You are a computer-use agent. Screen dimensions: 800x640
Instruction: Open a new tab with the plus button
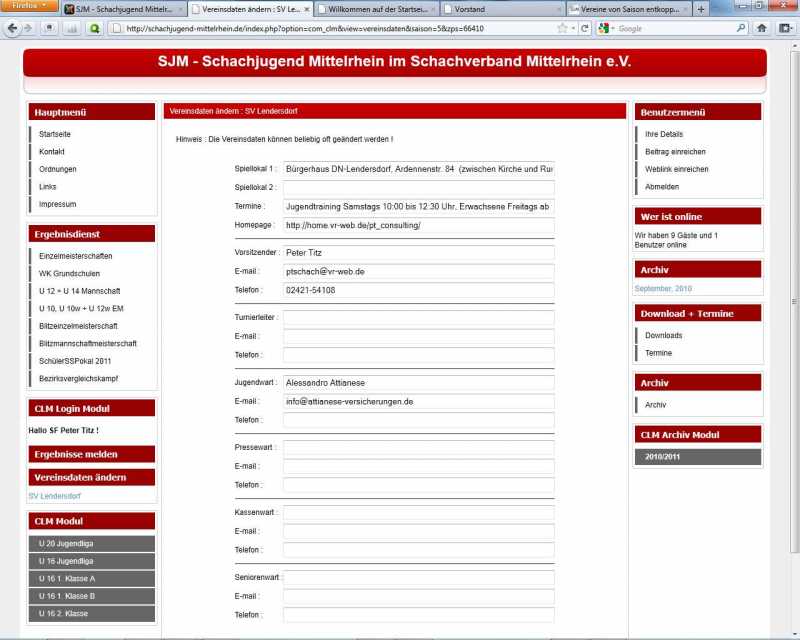pyautogui.click(x=701, y=9)
